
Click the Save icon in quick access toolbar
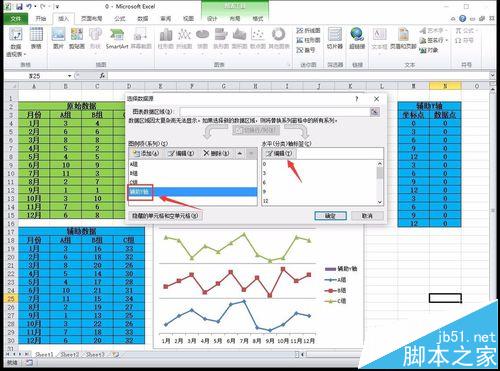[x=19, y=6]
